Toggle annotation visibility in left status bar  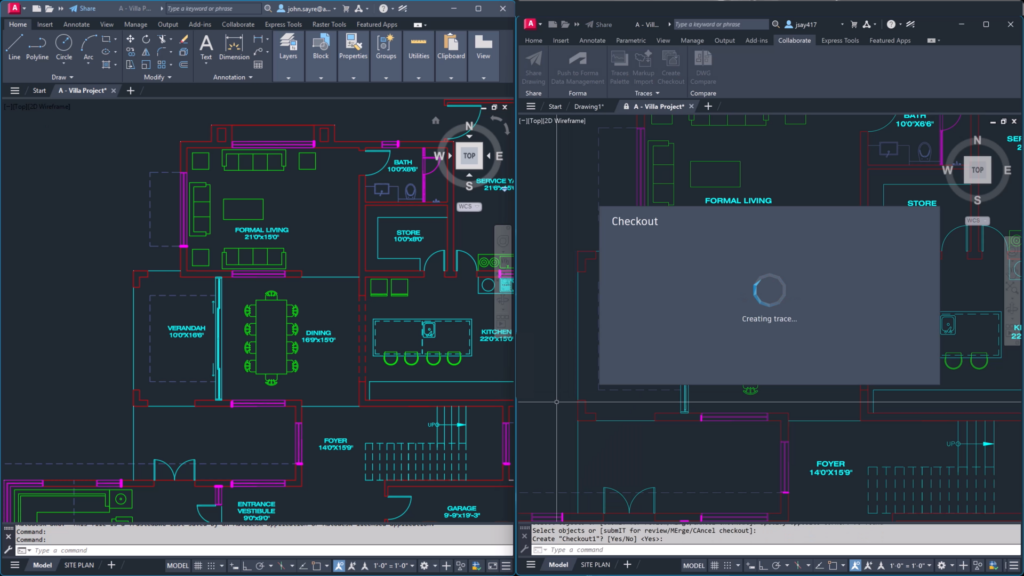[339, 566]
